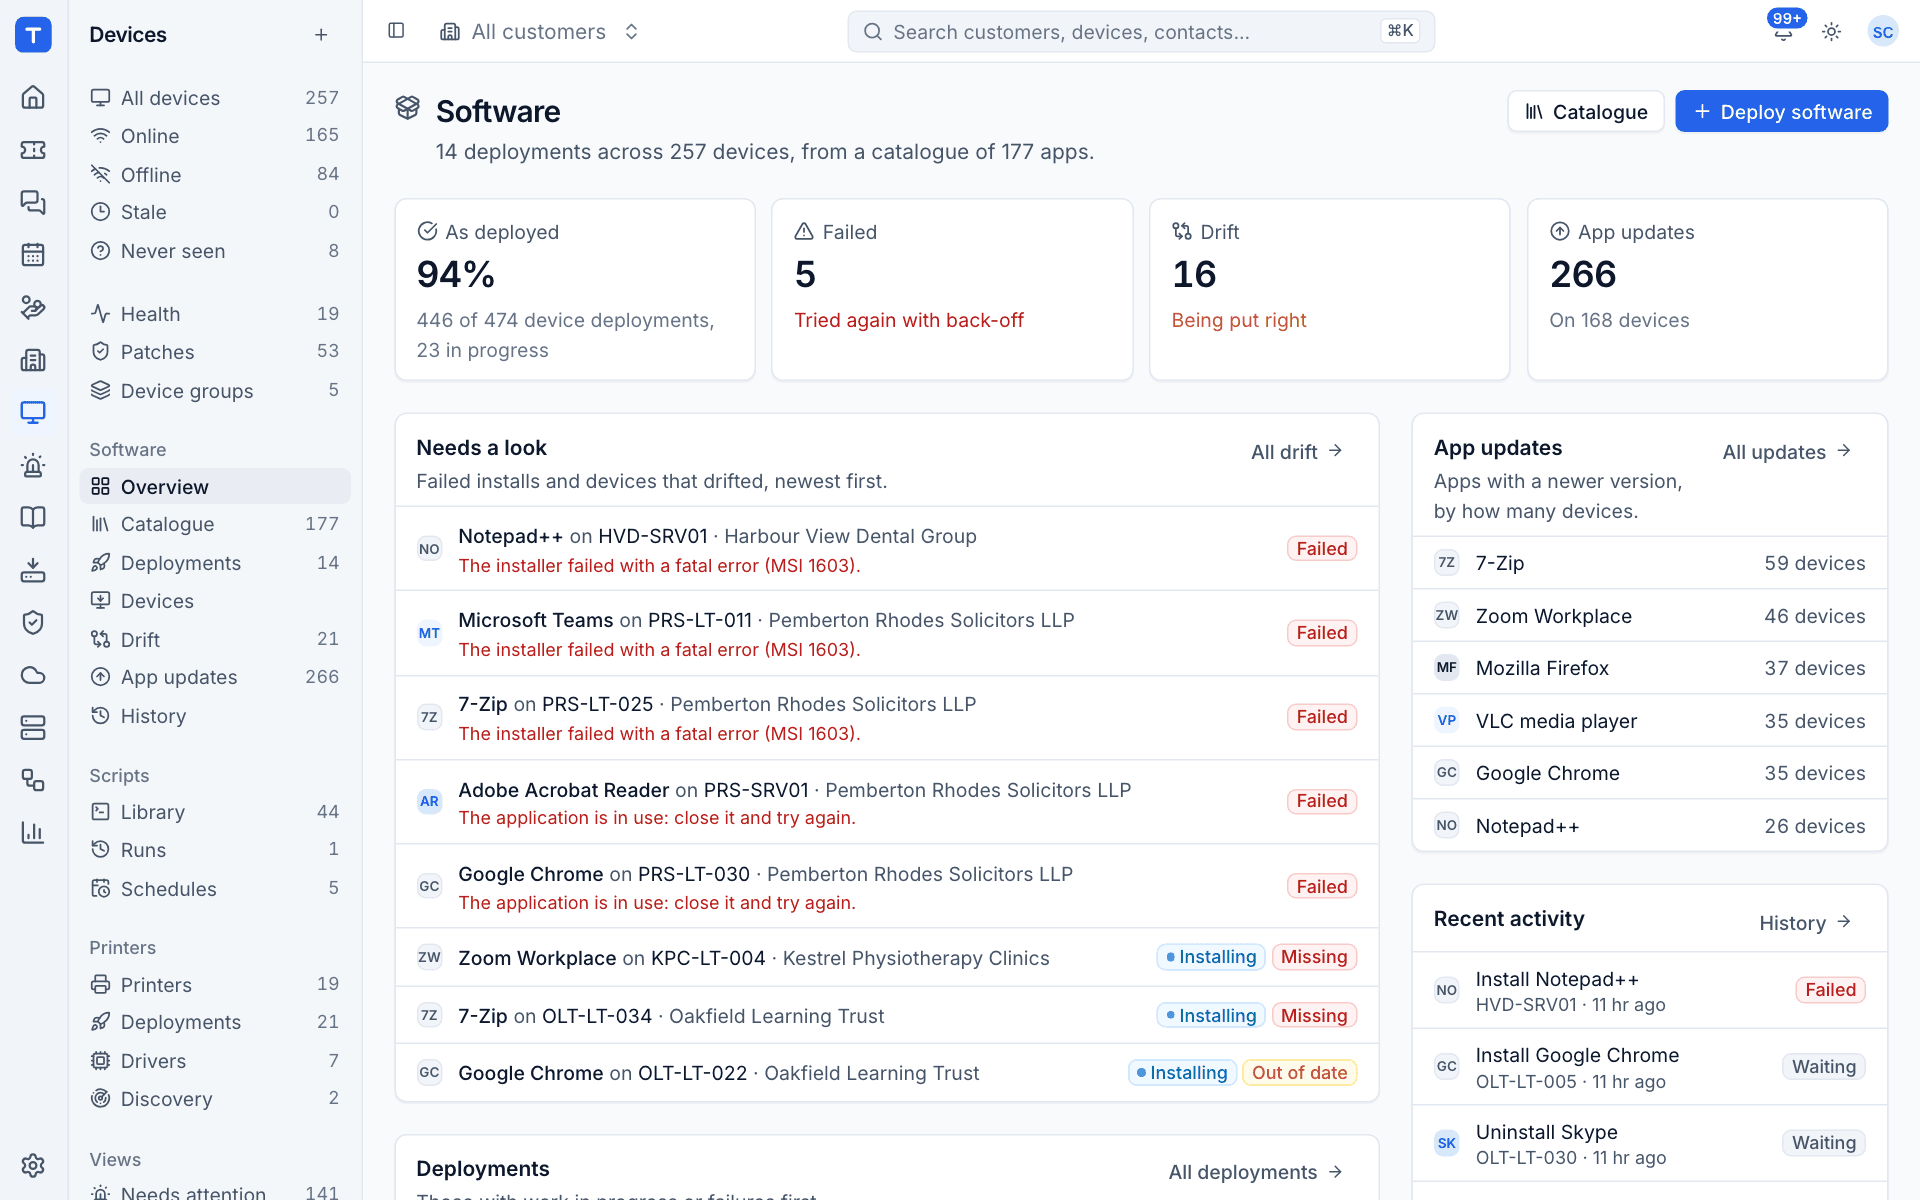1920x1200 pixels.
Task: Open Adobe Acrobat Reader on PRS-SRV01 row
Action: [x=887, y=802]
